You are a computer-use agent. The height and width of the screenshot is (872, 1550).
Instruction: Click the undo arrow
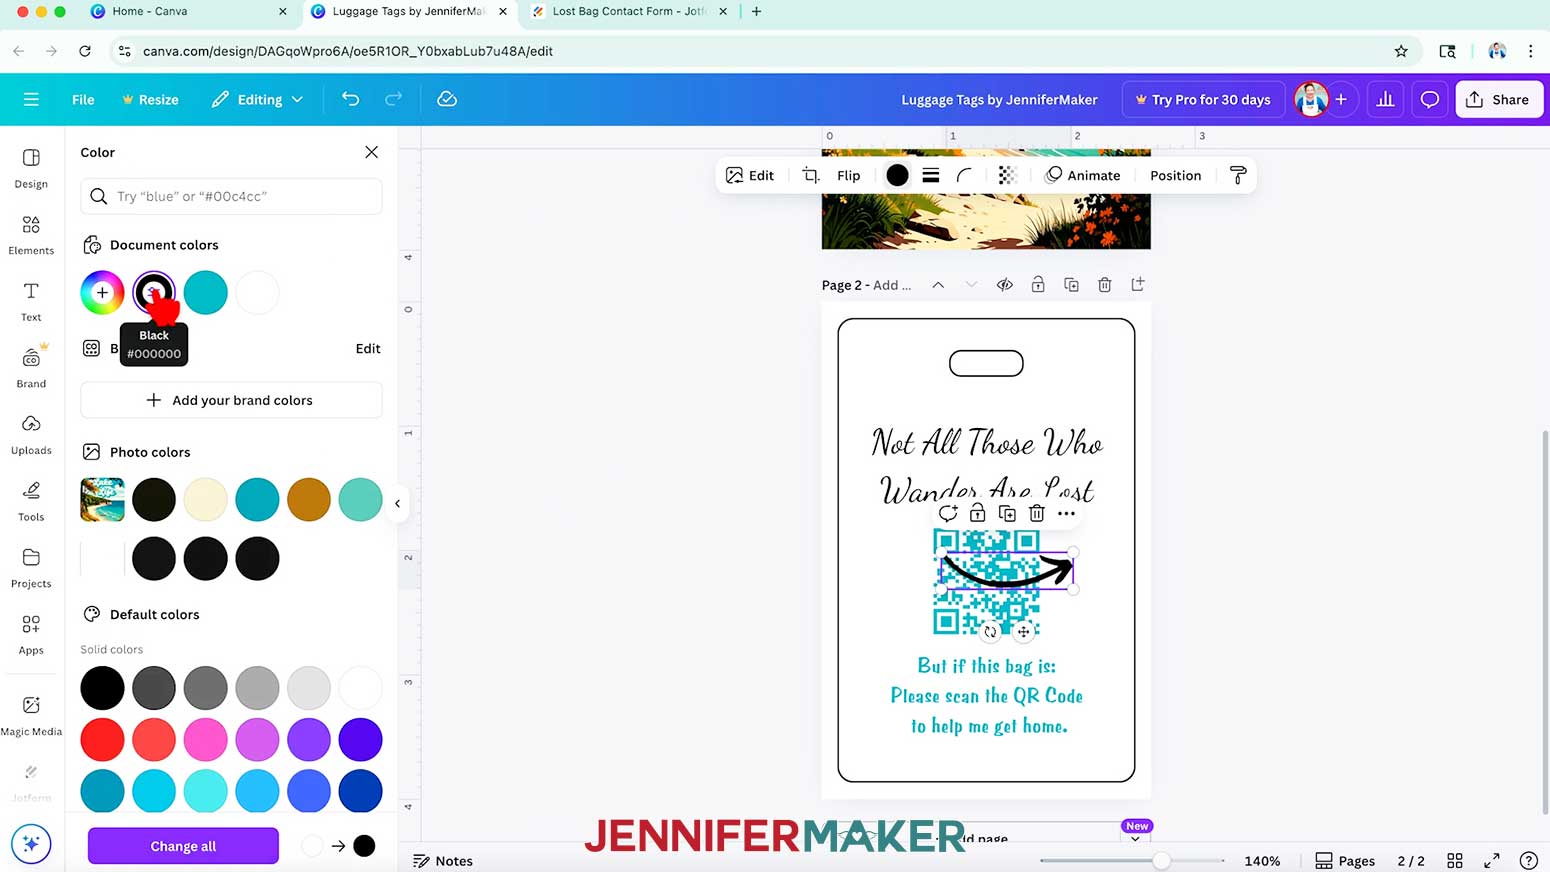pos(350,99)
